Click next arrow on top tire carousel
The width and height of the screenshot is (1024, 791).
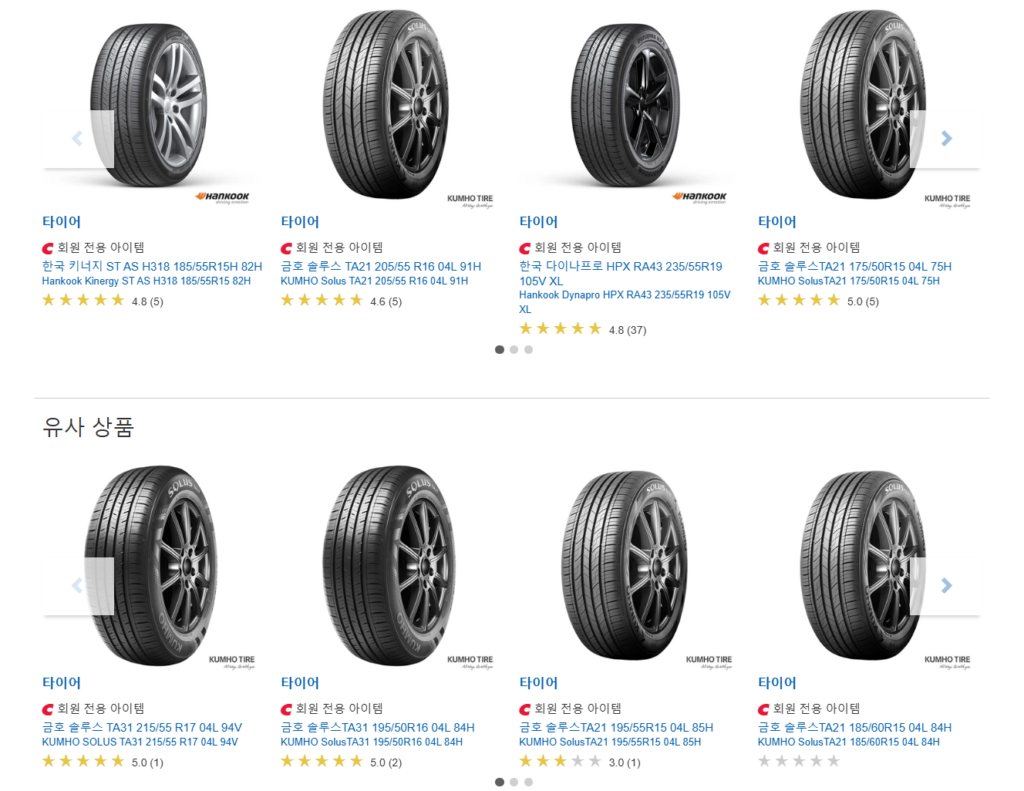946,138
